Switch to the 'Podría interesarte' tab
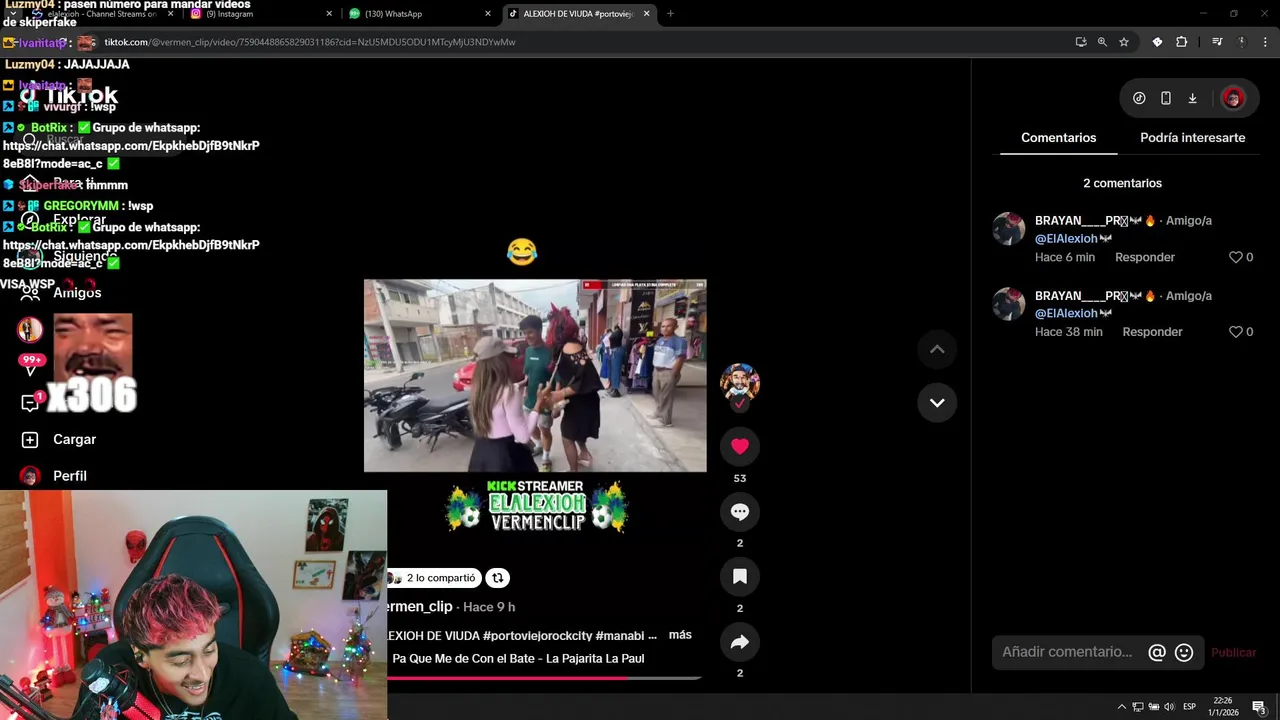The image size is (1280, 720). coord(1192,138)
